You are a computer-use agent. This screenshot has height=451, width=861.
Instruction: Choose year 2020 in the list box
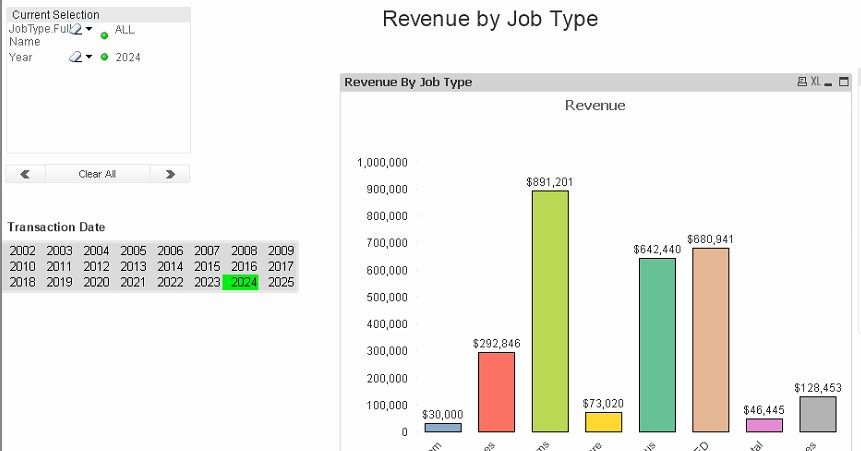(x=96, y=282)
